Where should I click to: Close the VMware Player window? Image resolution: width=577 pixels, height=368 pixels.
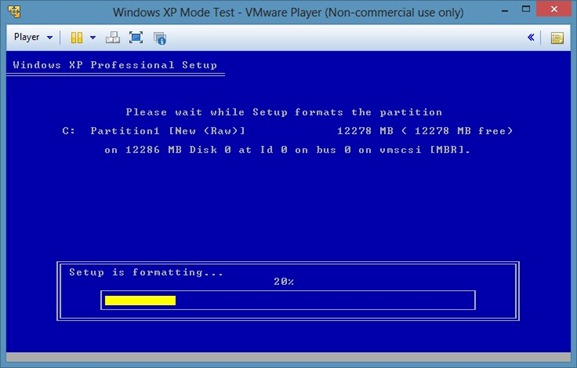point(554,9)
